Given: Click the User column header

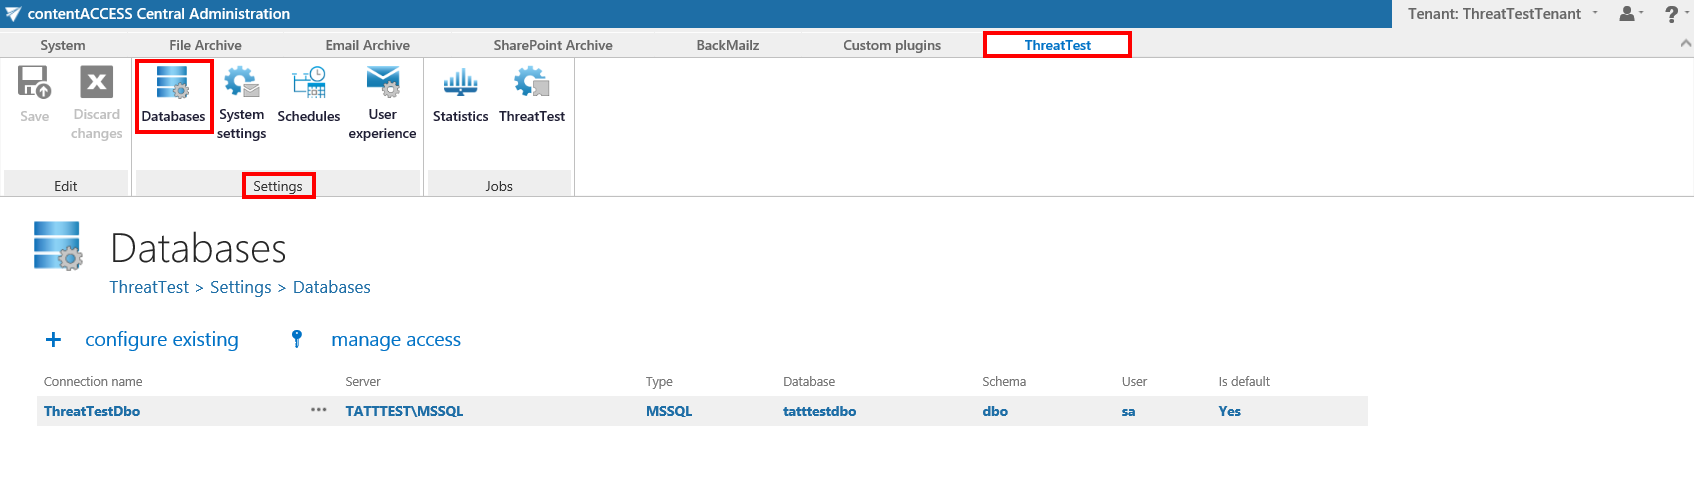Looking at the screenshot, I should point(1134,382).
